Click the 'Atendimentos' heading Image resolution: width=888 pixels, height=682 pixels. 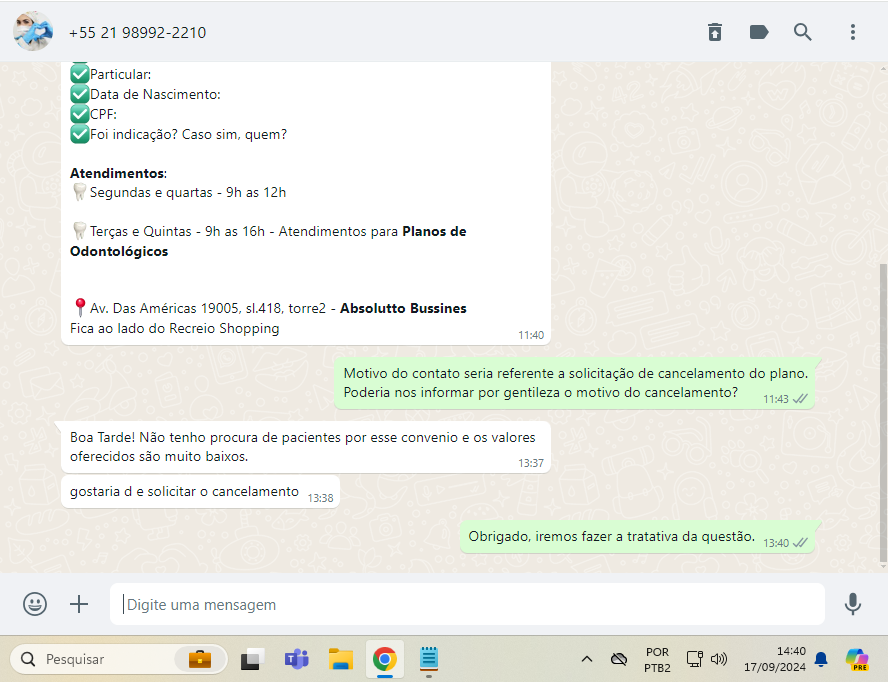click(118, 173)
